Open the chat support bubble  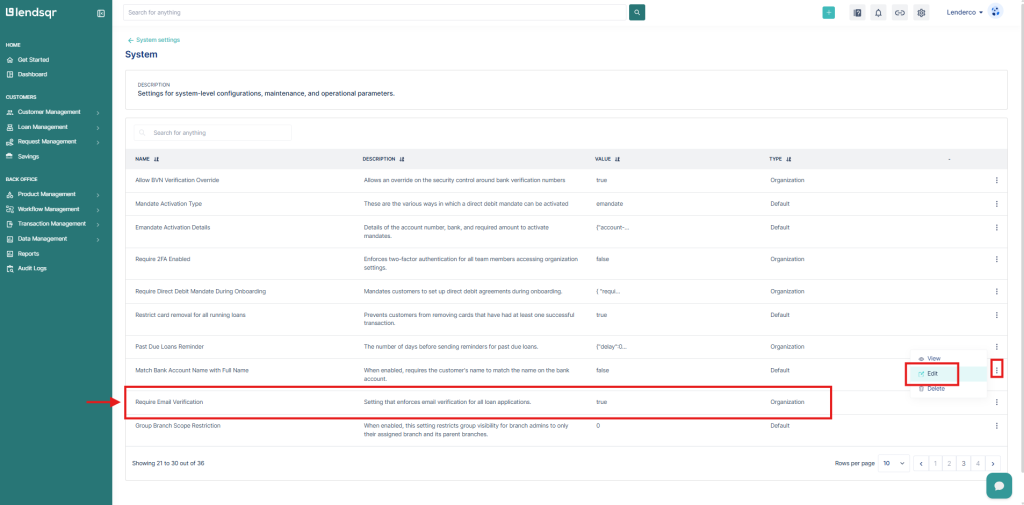pos(998,485)
